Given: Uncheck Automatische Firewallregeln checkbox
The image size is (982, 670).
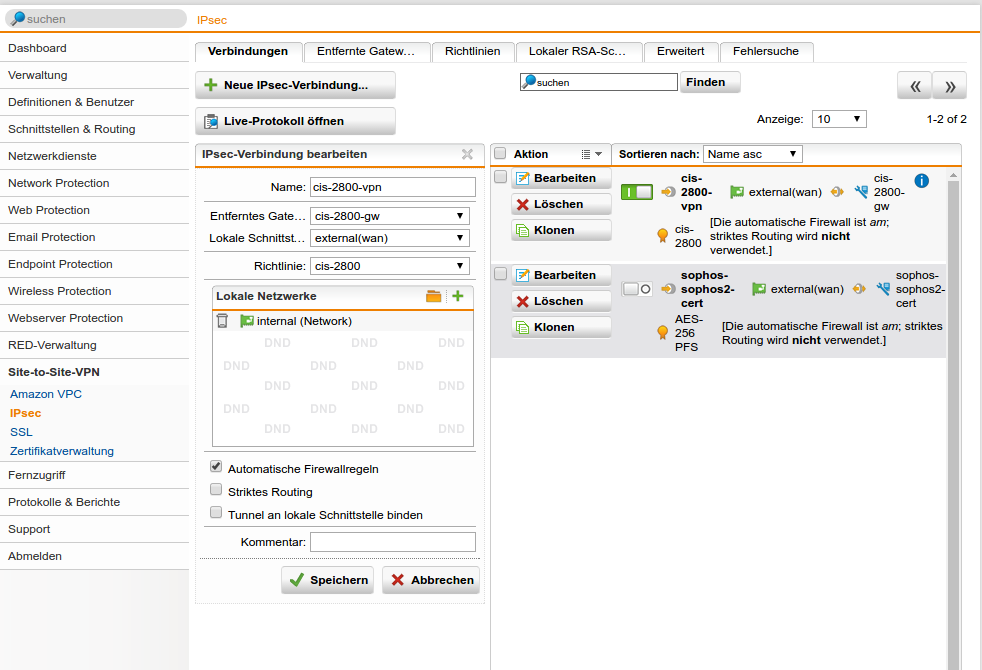Looking at the screenshot, I should (216, 468).
